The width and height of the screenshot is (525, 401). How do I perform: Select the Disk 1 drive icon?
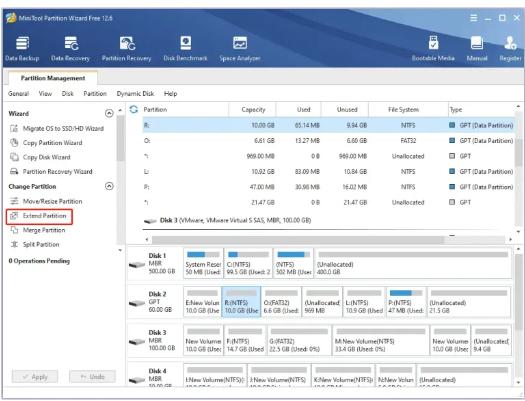(137, 265)
